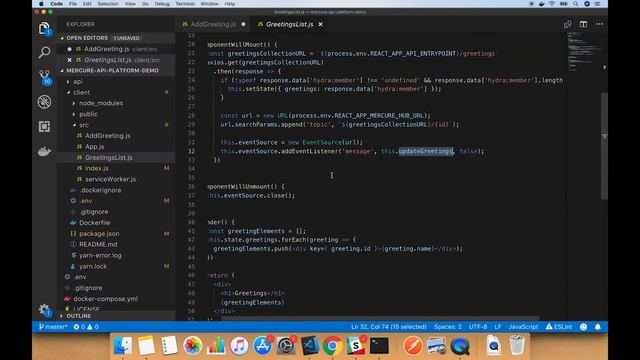Click the UTF-8 encoding indicator
Image resolution: width=640 pixels, height=360 pixels.
click(478, 327)
